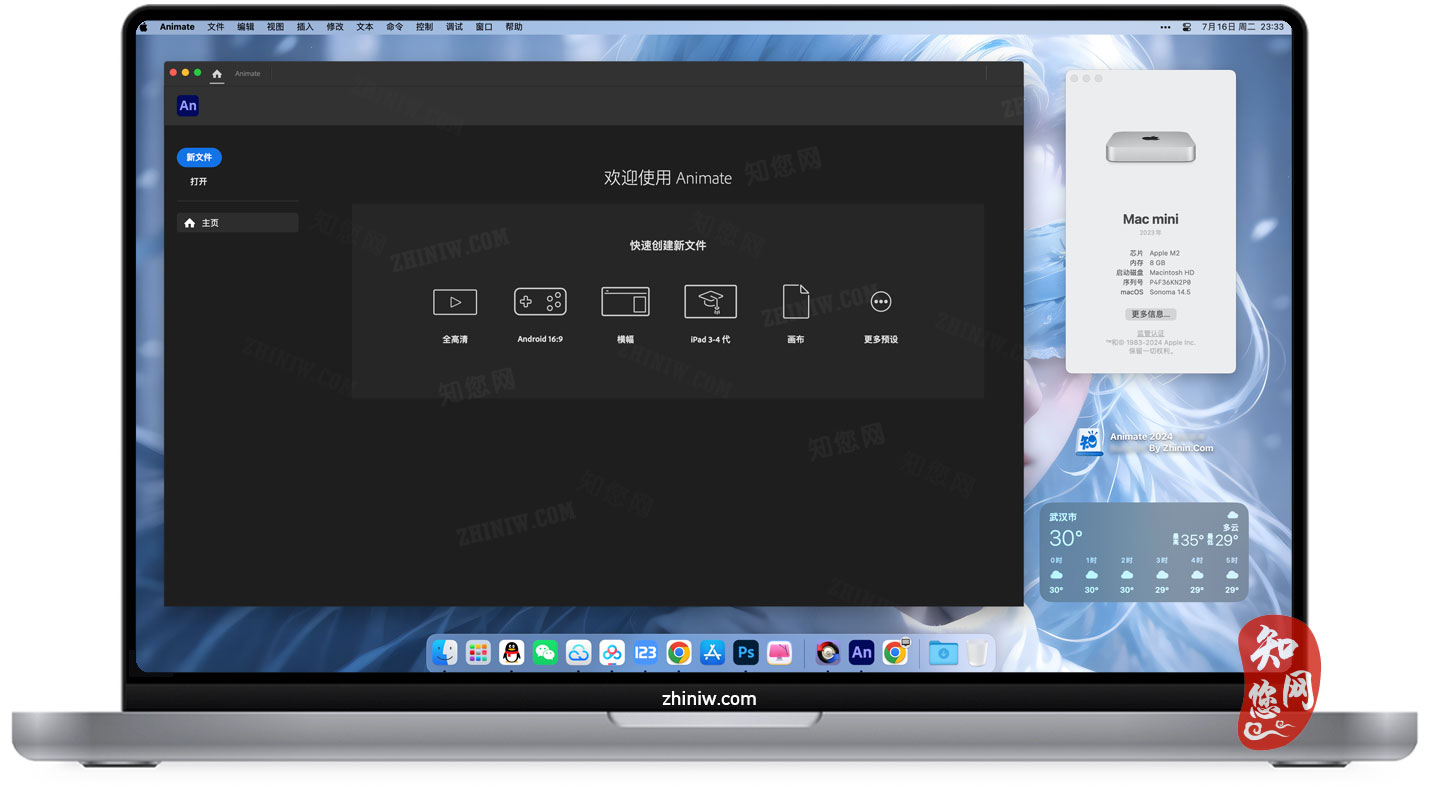This screenshot has width=1429, height=797.
Task: Select the iPad 3-4 代 preset icon
Action: tap(710, 302)
